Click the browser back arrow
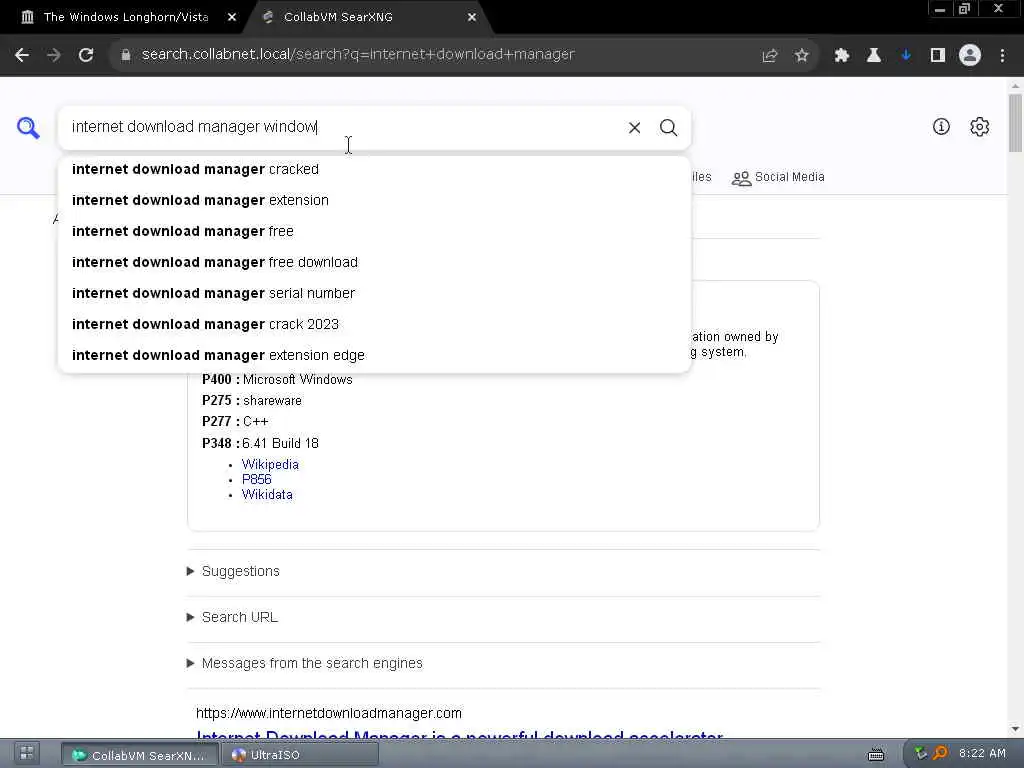This screenshot has height=768, width=1024. [22, 55]
